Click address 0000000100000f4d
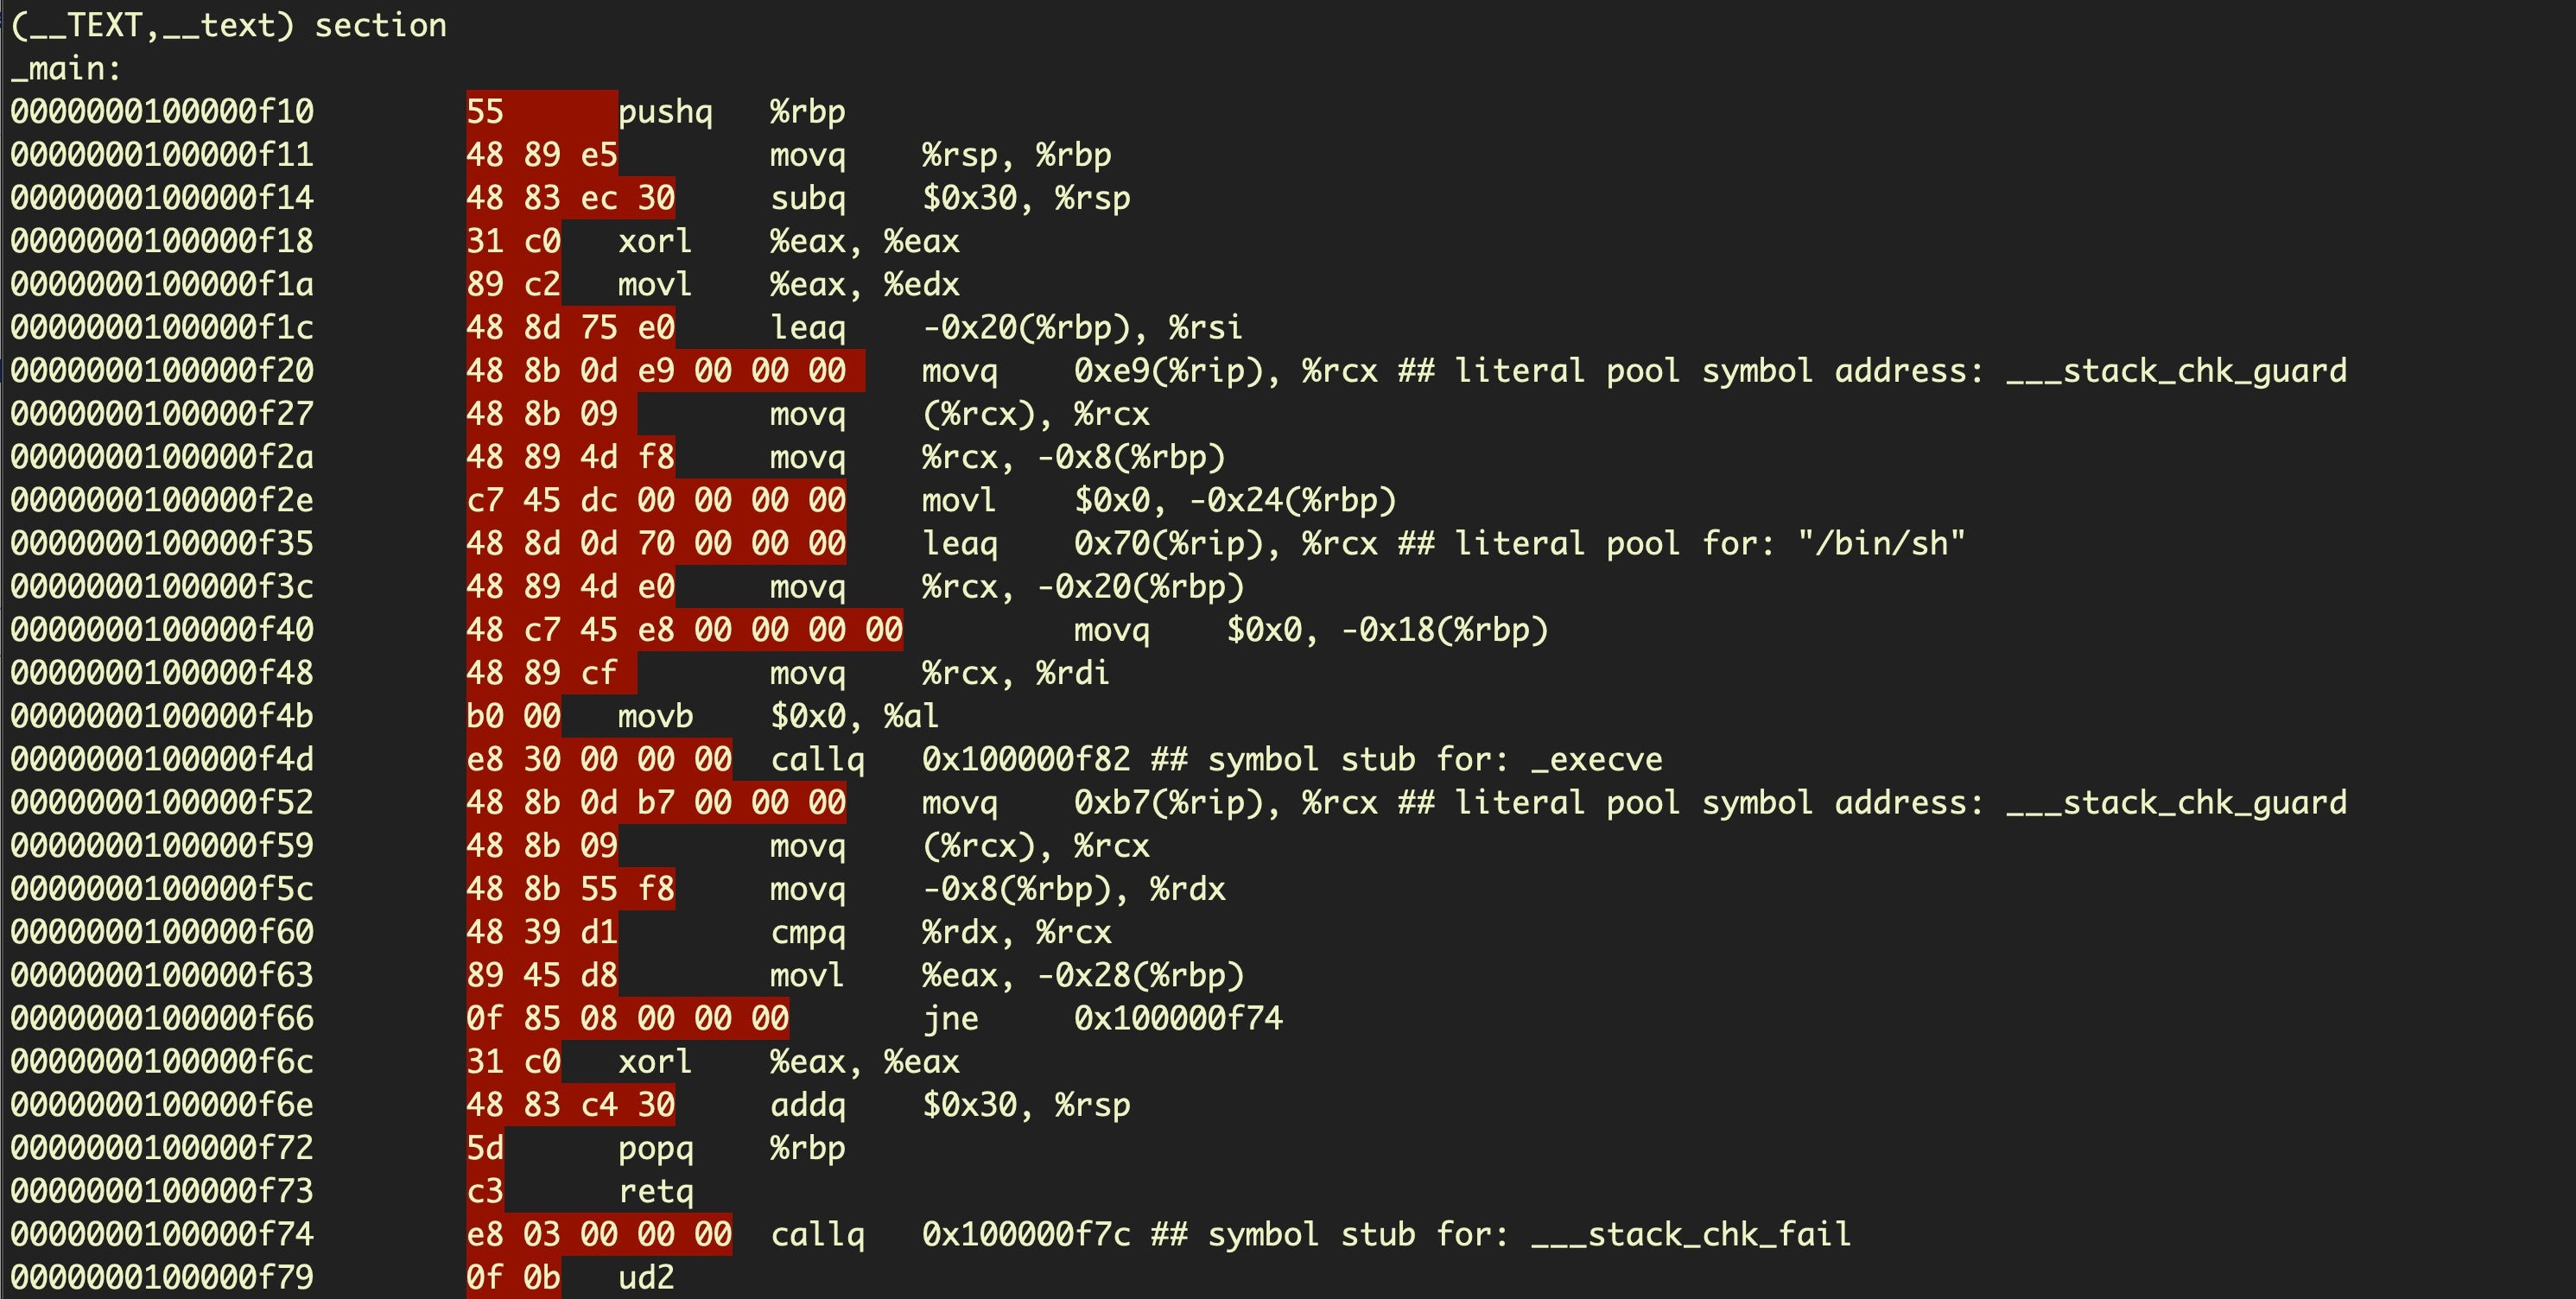 (x=162, y=759)
